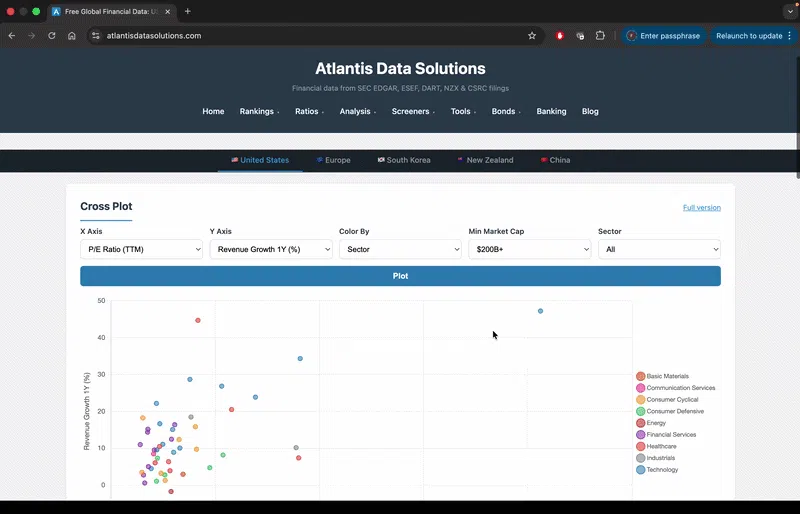This screenshot has height=514, width=800.
Task: Click the browser forward arrow
Action: point(32,36)
